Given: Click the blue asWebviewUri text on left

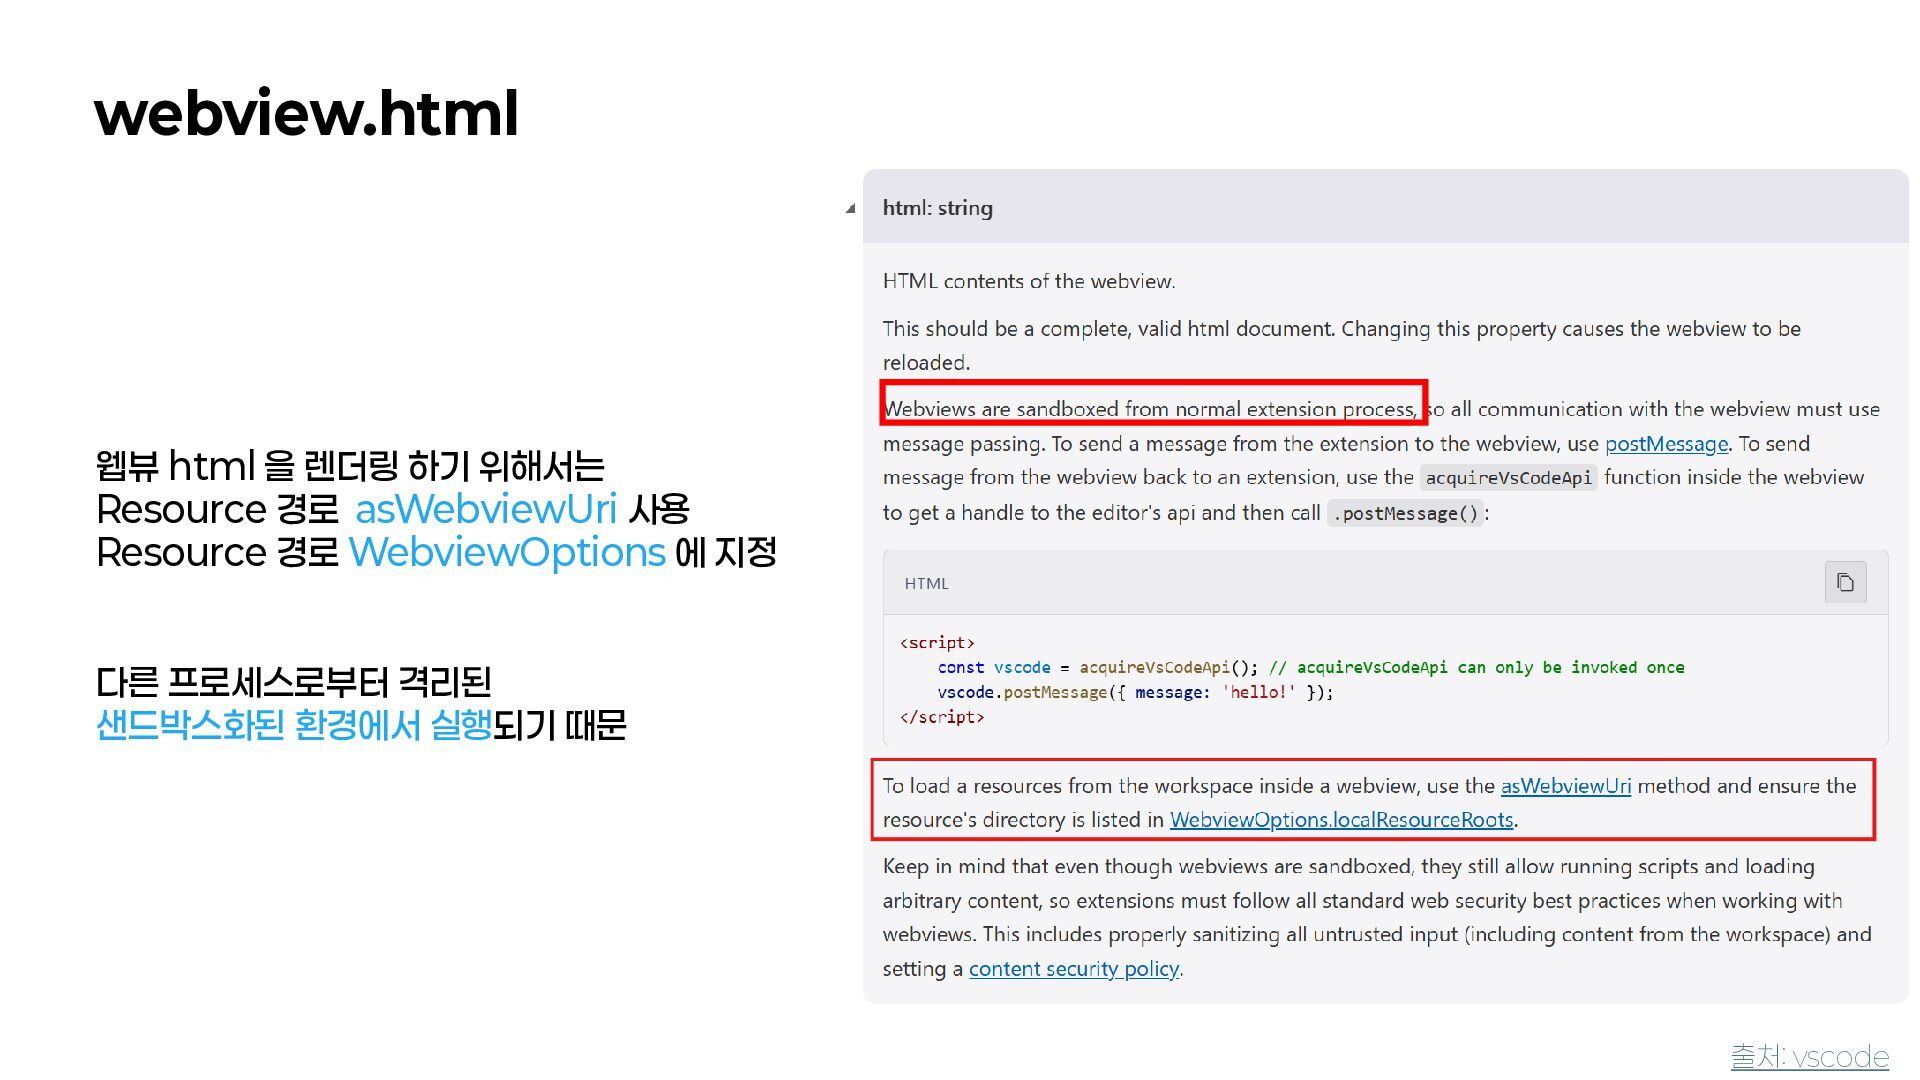Looking at the screenshot, I should (x=486, y=509).
